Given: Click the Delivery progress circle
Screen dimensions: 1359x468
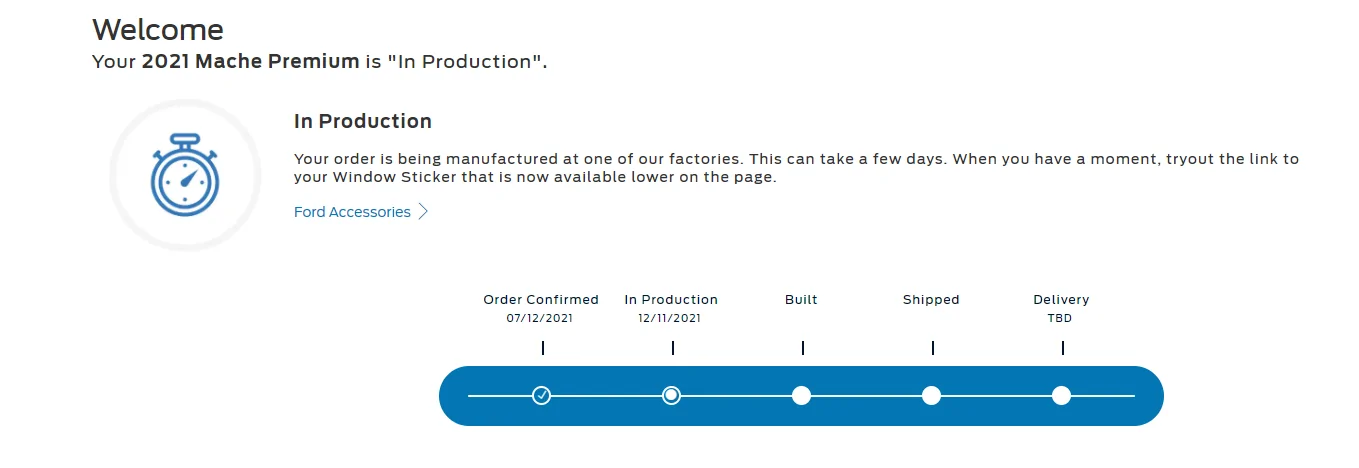Looking at the screenshot, I should 1061,395.
